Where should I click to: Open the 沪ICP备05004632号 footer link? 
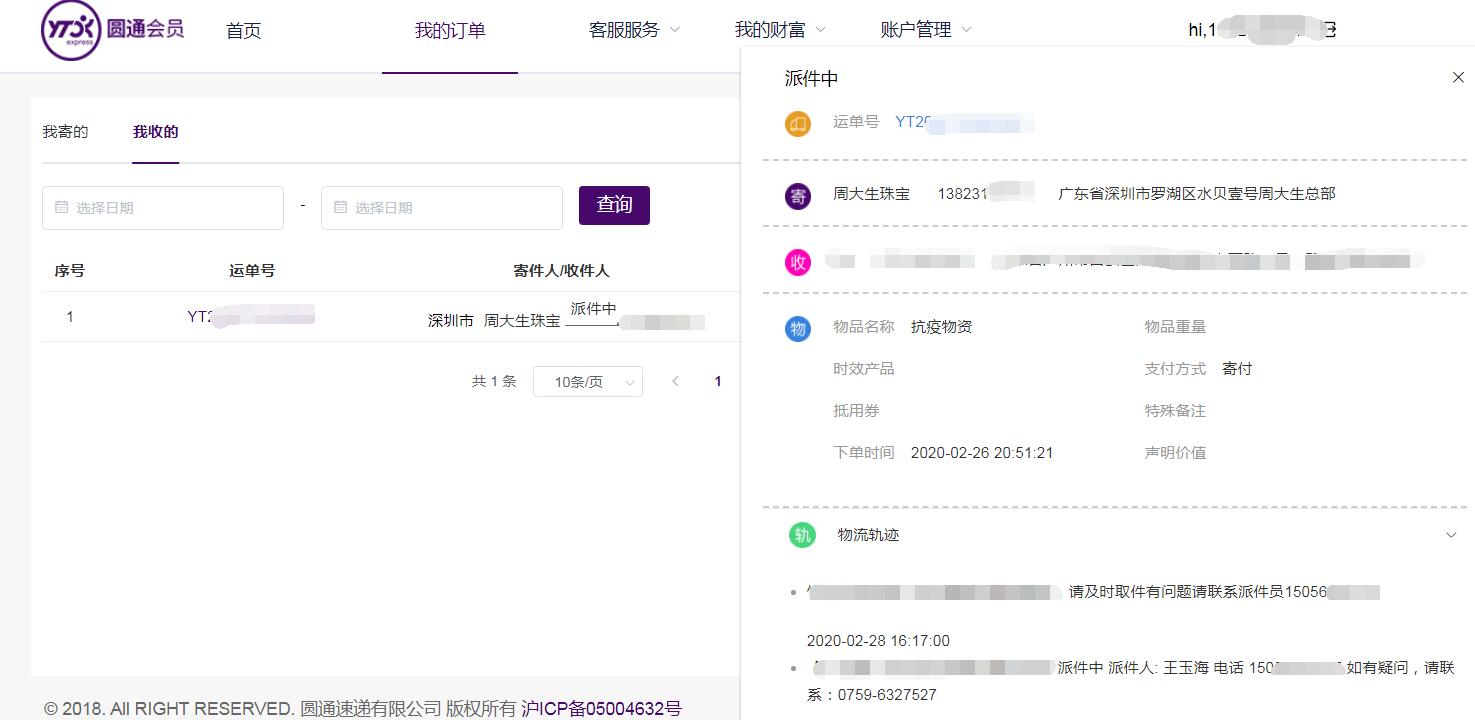coord(601,709)
